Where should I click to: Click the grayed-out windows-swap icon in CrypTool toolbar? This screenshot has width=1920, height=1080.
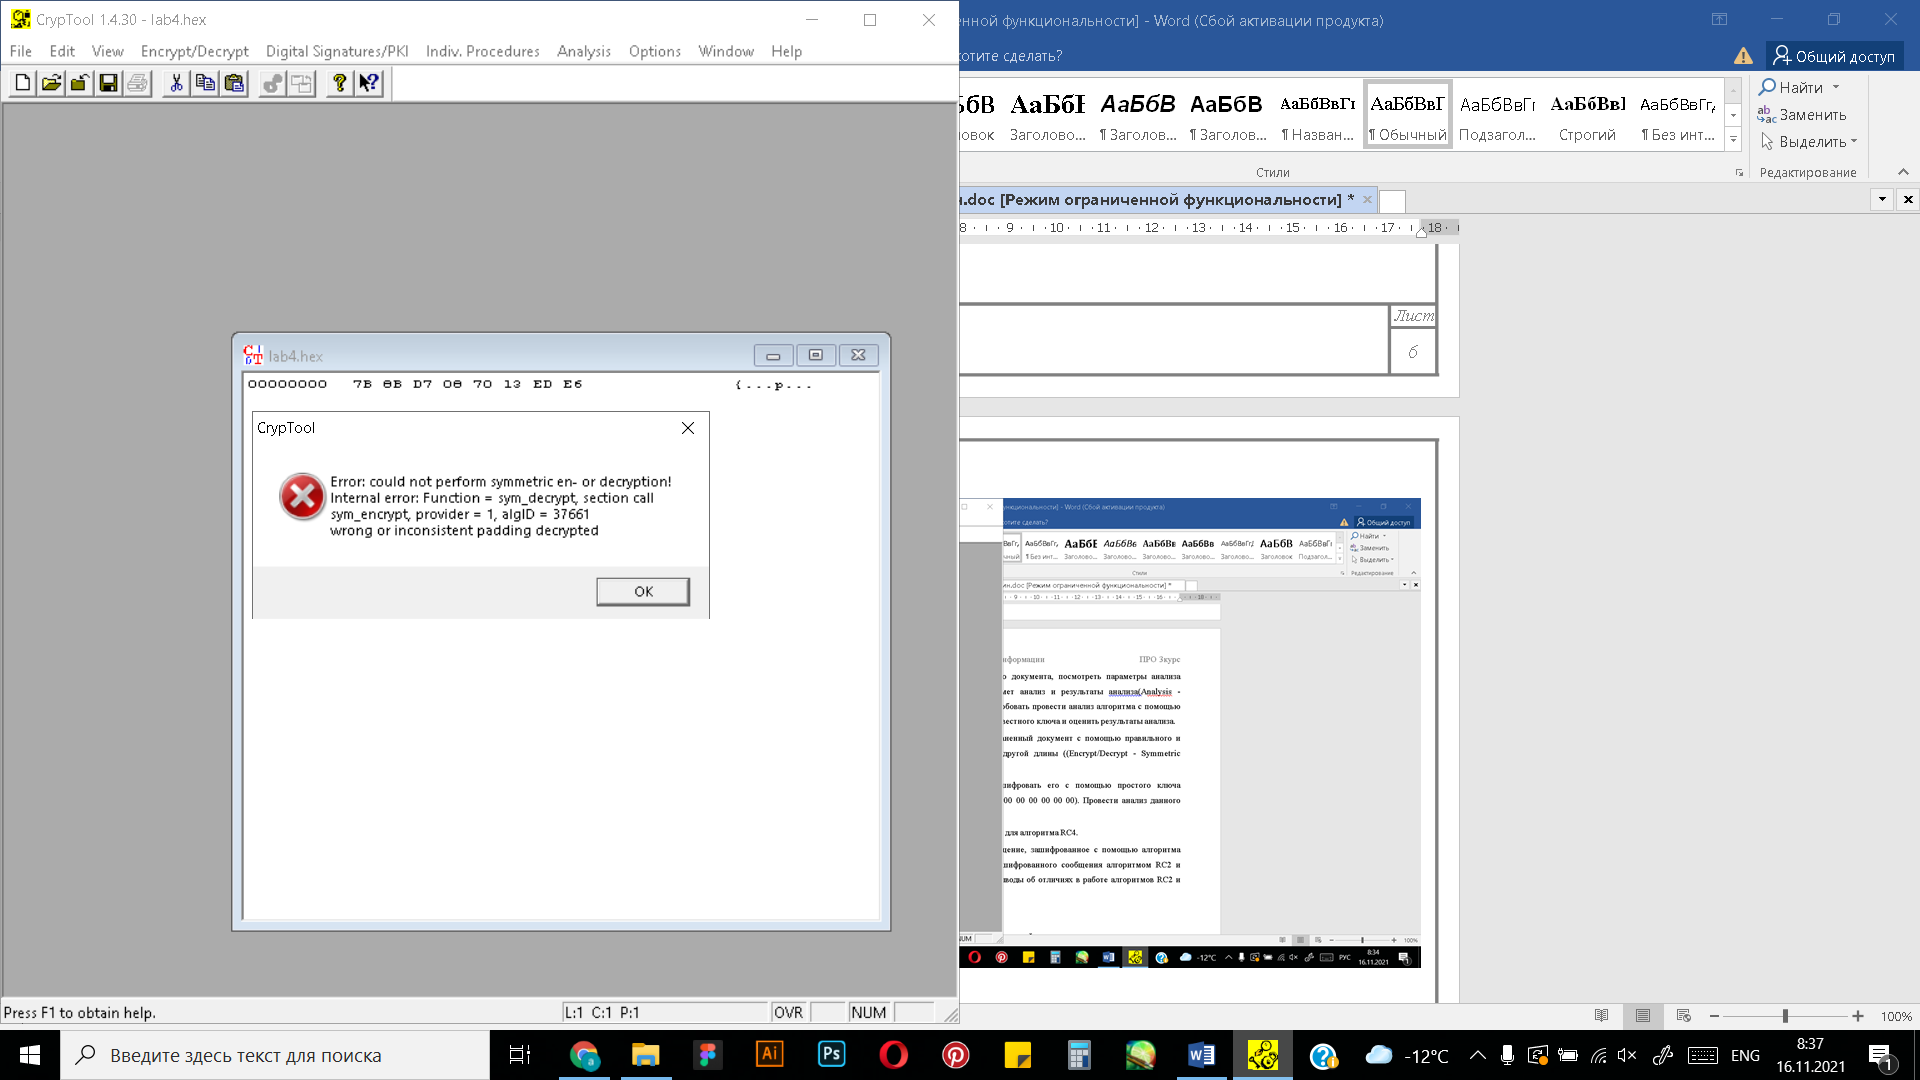[301, 83]
